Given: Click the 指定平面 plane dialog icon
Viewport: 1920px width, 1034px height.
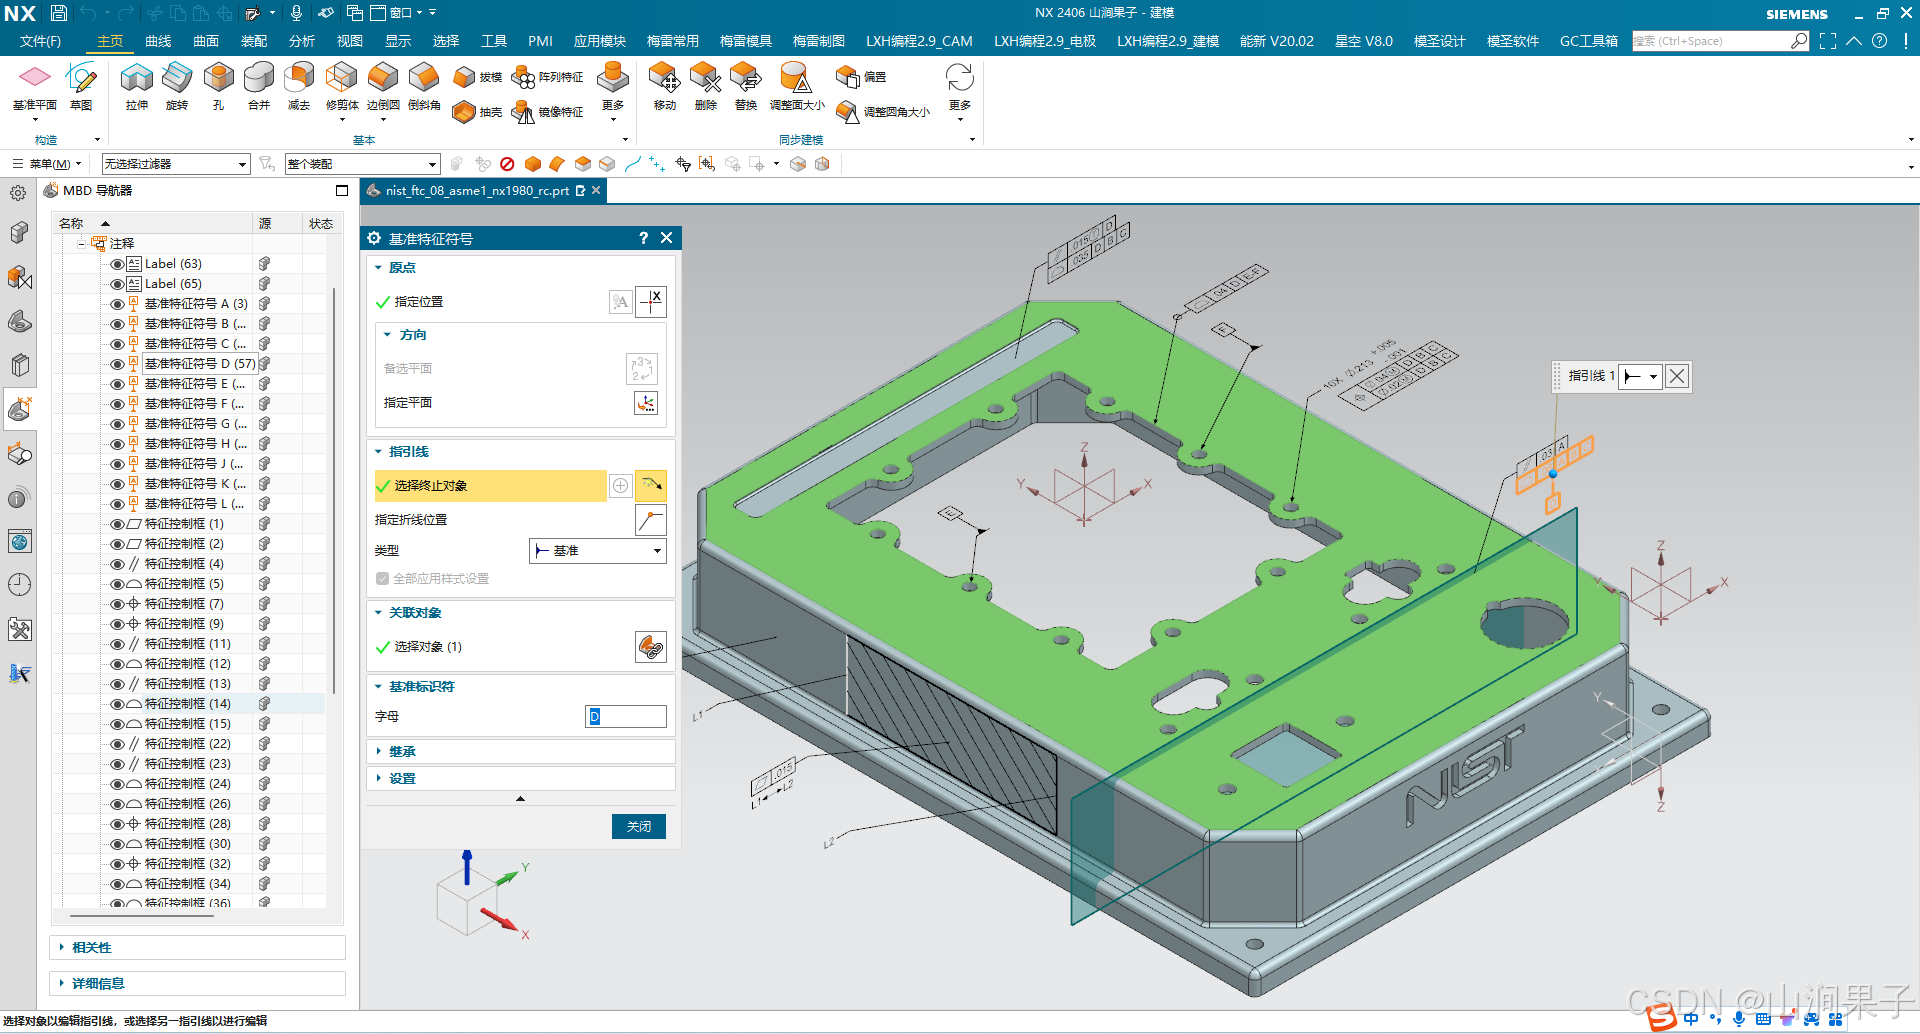Looking at the screenshot, I should pyautogui.click(x=646, y=403).
